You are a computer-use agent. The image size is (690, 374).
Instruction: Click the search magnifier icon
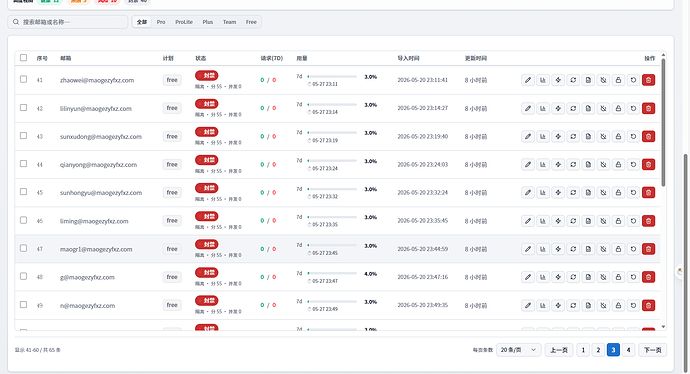pos(16,22)
